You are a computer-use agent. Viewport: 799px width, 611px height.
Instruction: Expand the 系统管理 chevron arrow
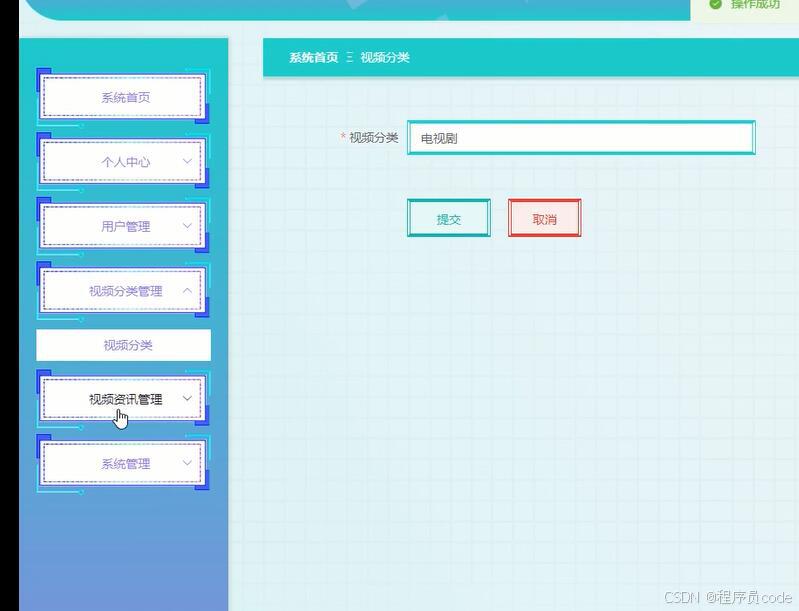pyautogui.click(x=187, y=463)
